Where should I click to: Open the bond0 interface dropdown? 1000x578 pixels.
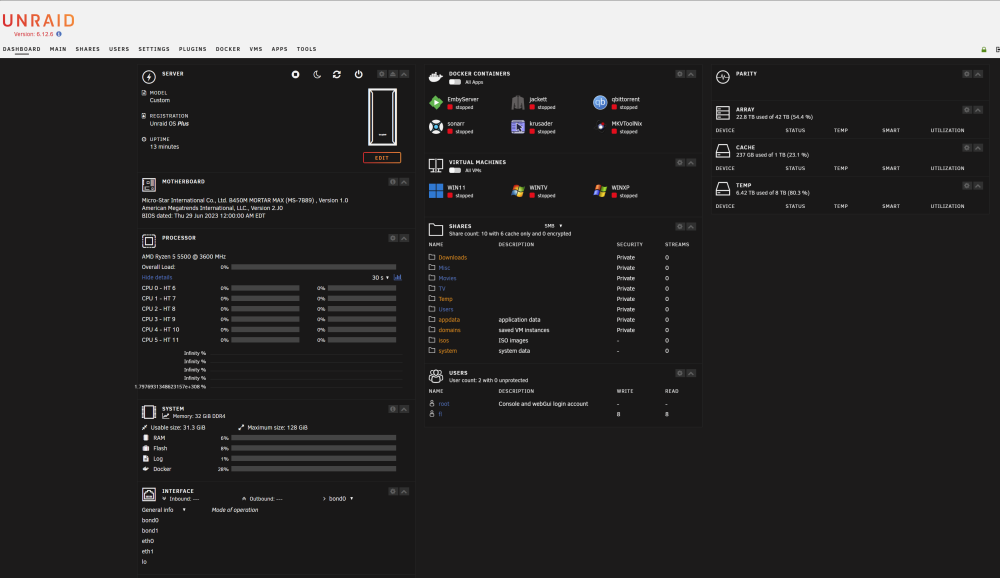pyautogui.click(x=341, y=499)
